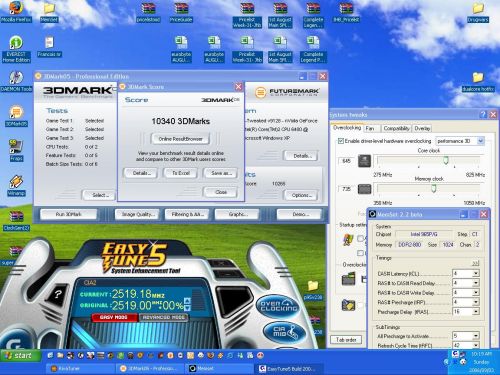
Task: Expand the MemSet timings arrow button
Action: (x=475, y=264)
